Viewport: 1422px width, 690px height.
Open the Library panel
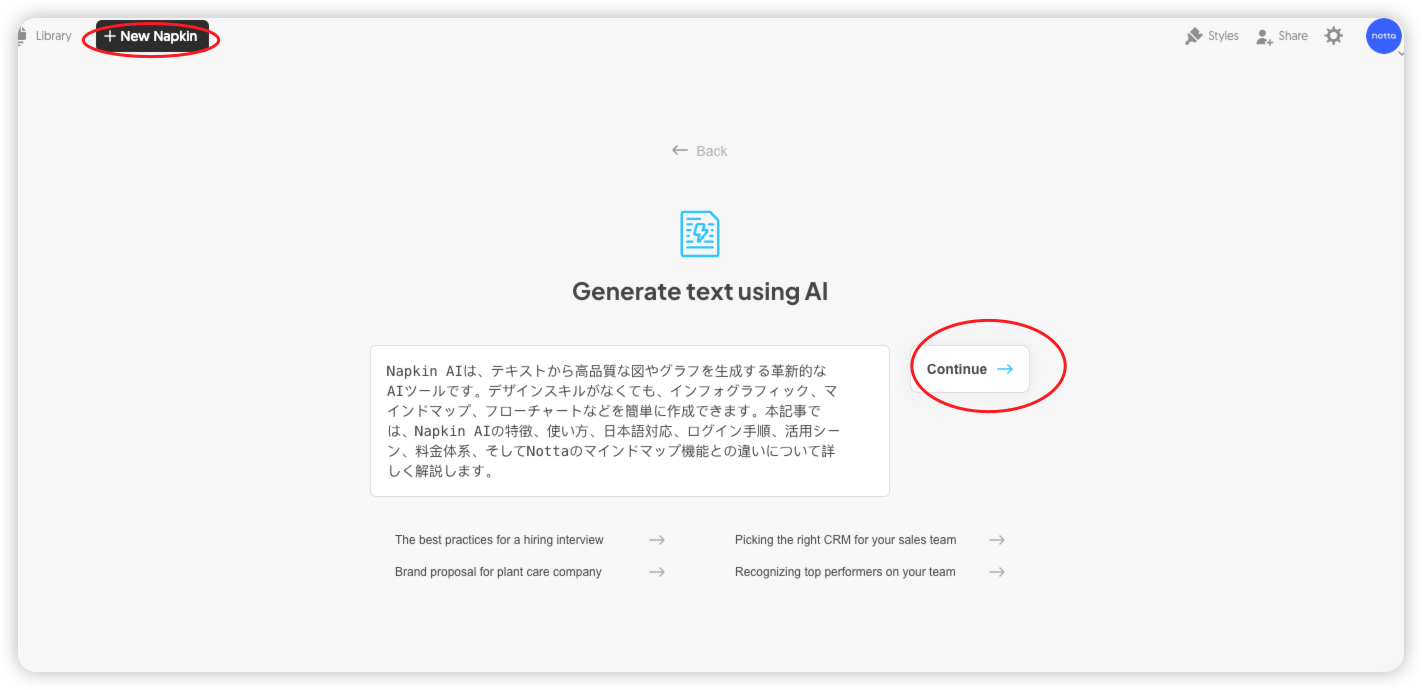45,36
